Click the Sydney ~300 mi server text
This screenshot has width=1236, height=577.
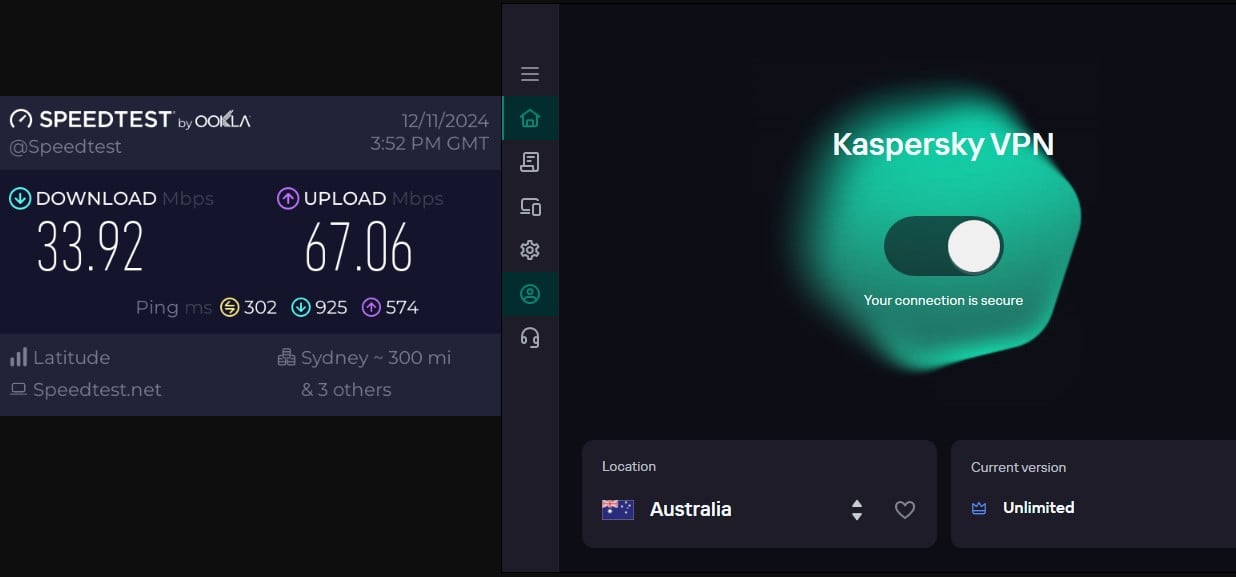372,357
